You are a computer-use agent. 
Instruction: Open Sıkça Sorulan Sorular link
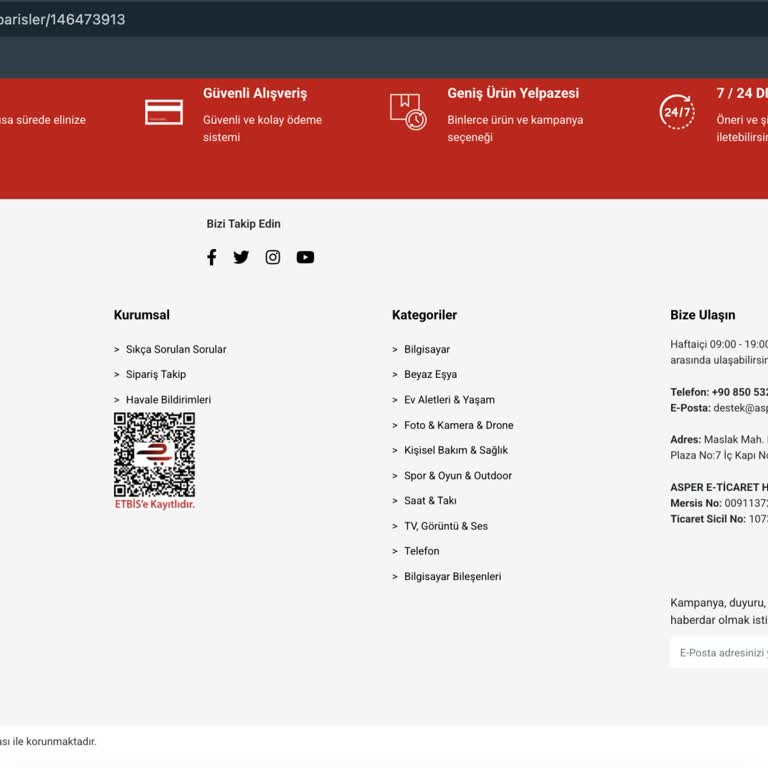coord(176,349)
